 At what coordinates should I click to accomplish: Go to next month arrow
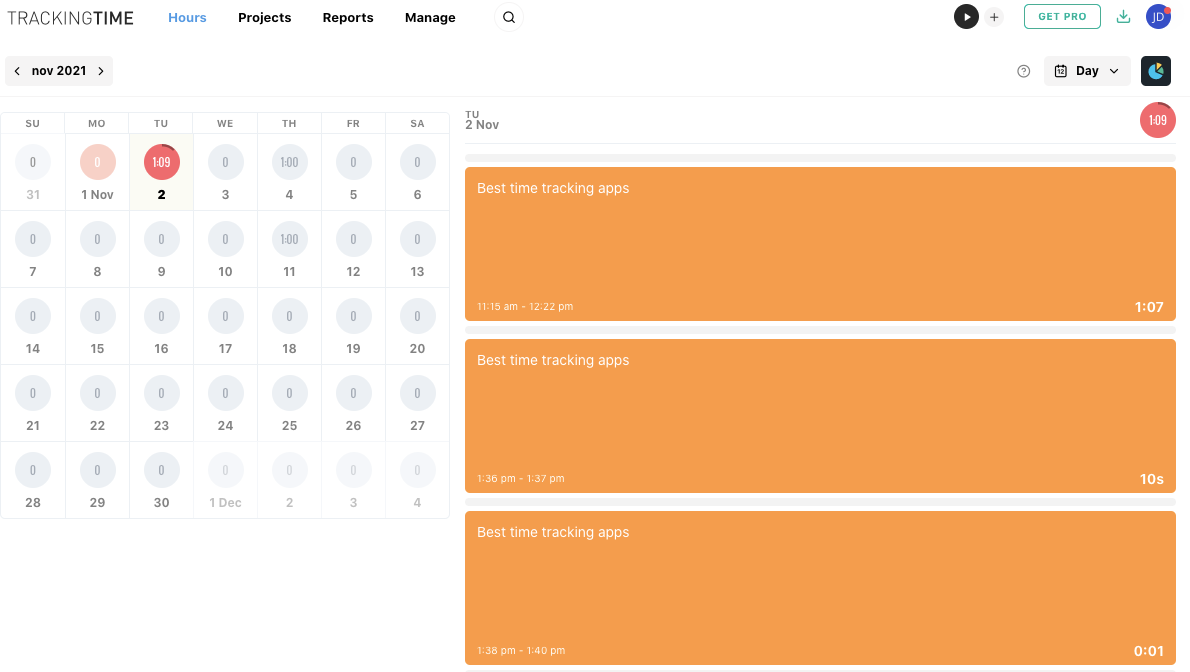(101, 71)
